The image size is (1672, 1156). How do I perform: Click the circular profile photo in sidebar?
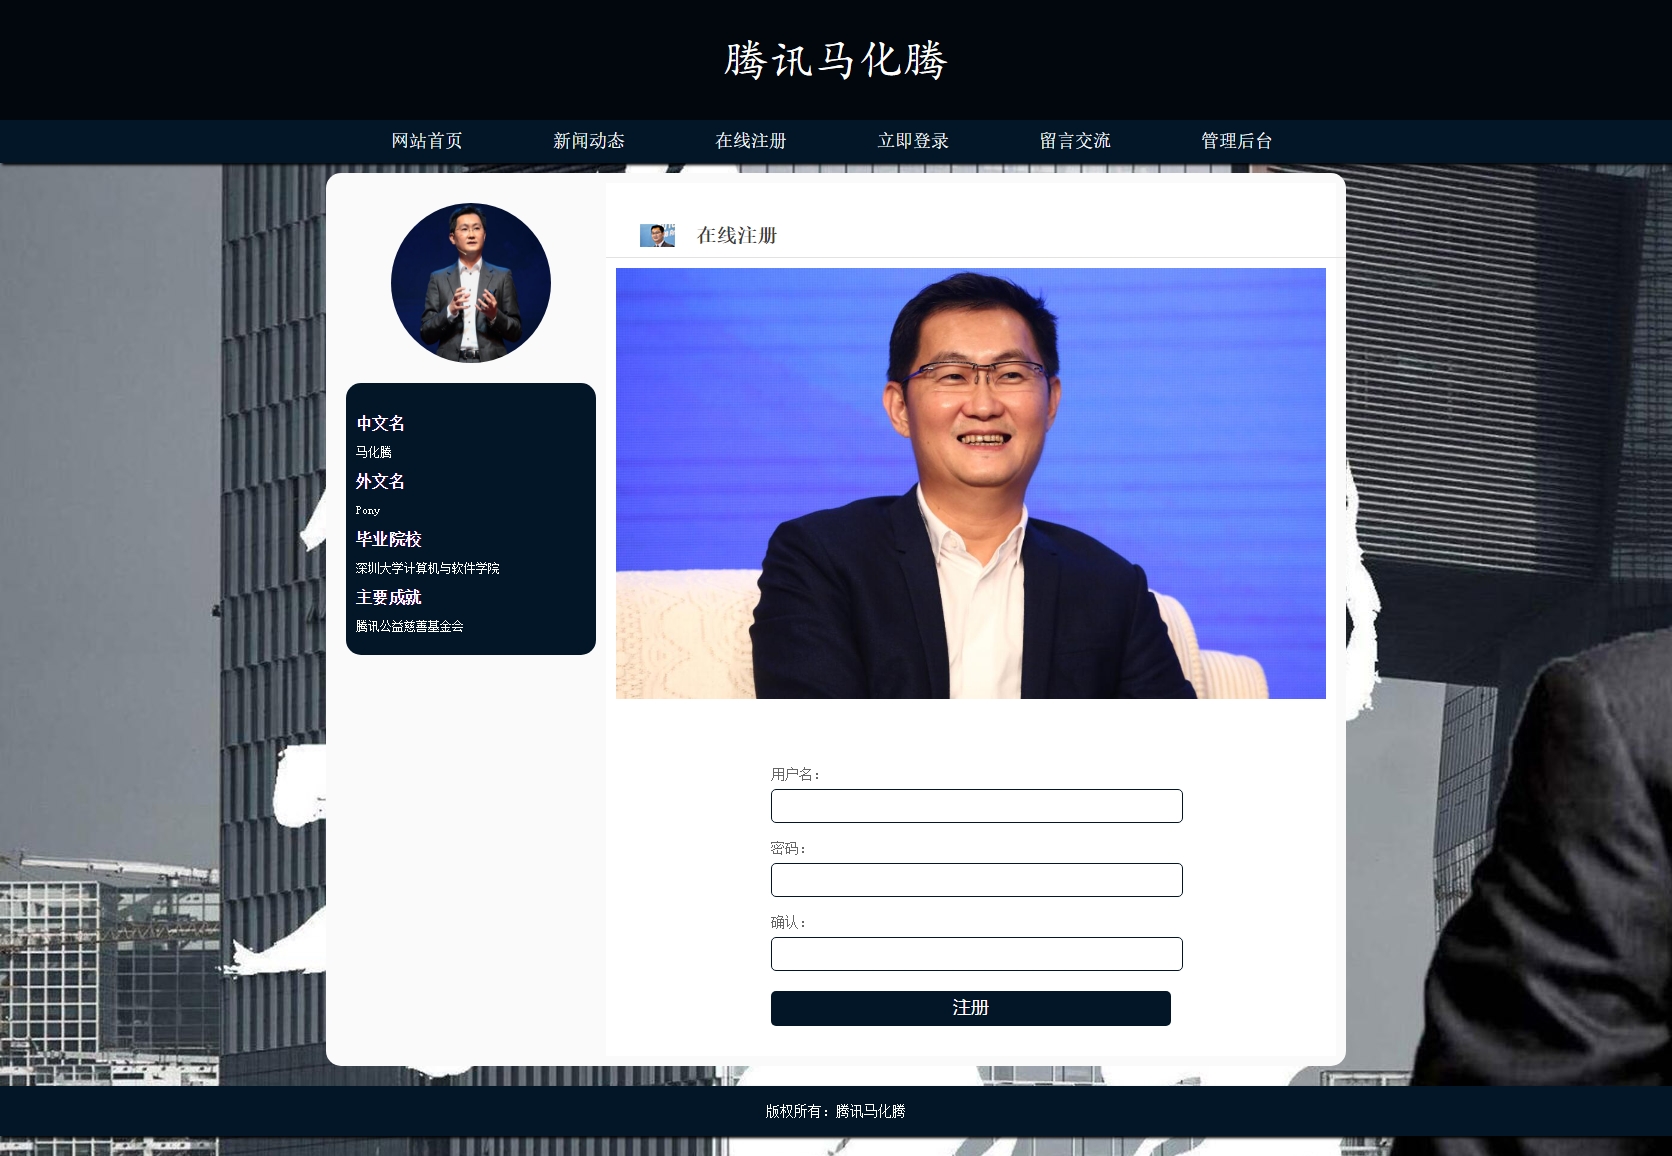pos(471,283)
